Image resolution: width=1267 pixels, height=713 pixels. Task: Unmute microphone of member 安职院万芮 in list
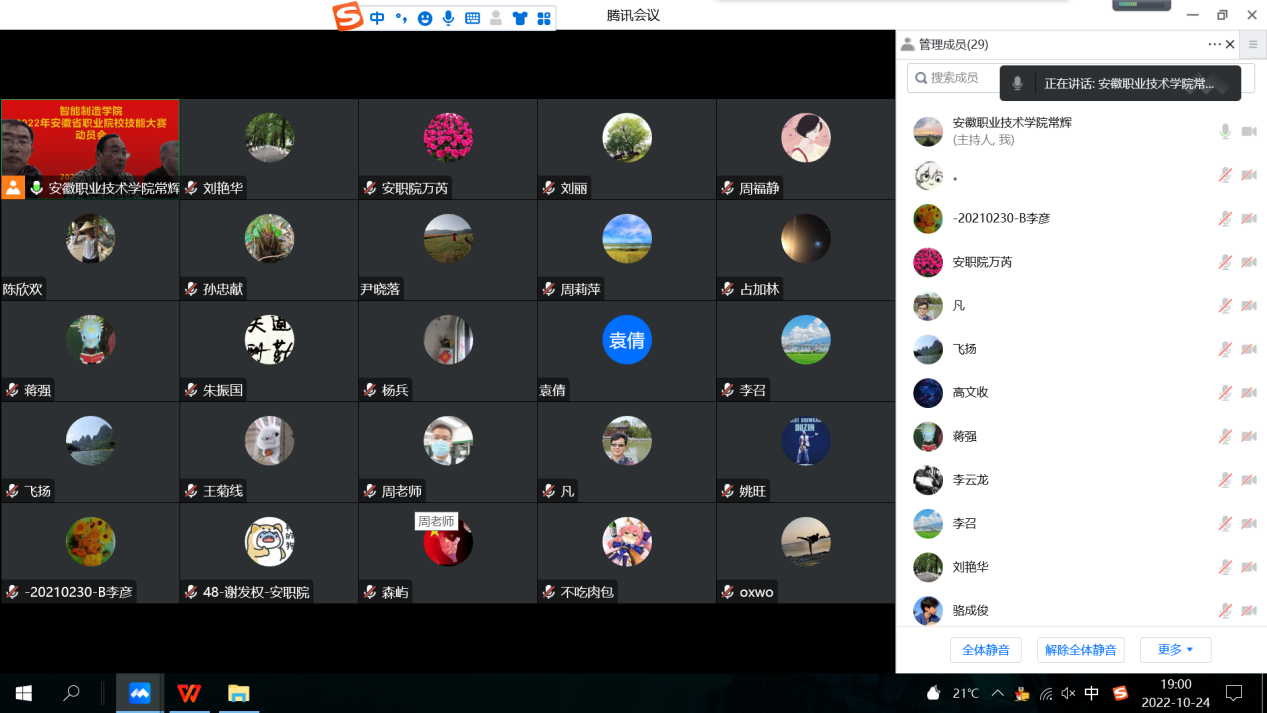click(1225, 262)
